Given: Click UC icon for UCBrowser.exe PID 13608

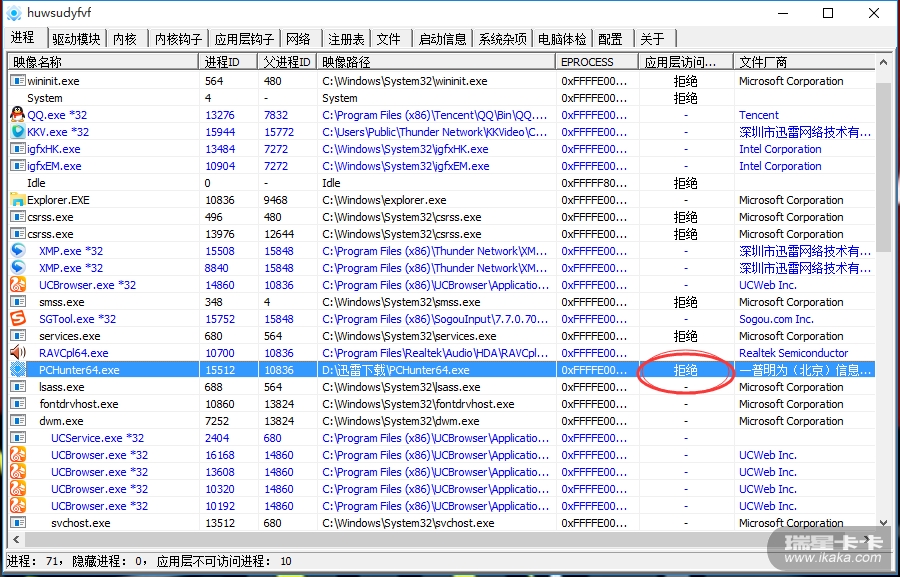Looking at the screenshot, I should (x=18, y=471).
